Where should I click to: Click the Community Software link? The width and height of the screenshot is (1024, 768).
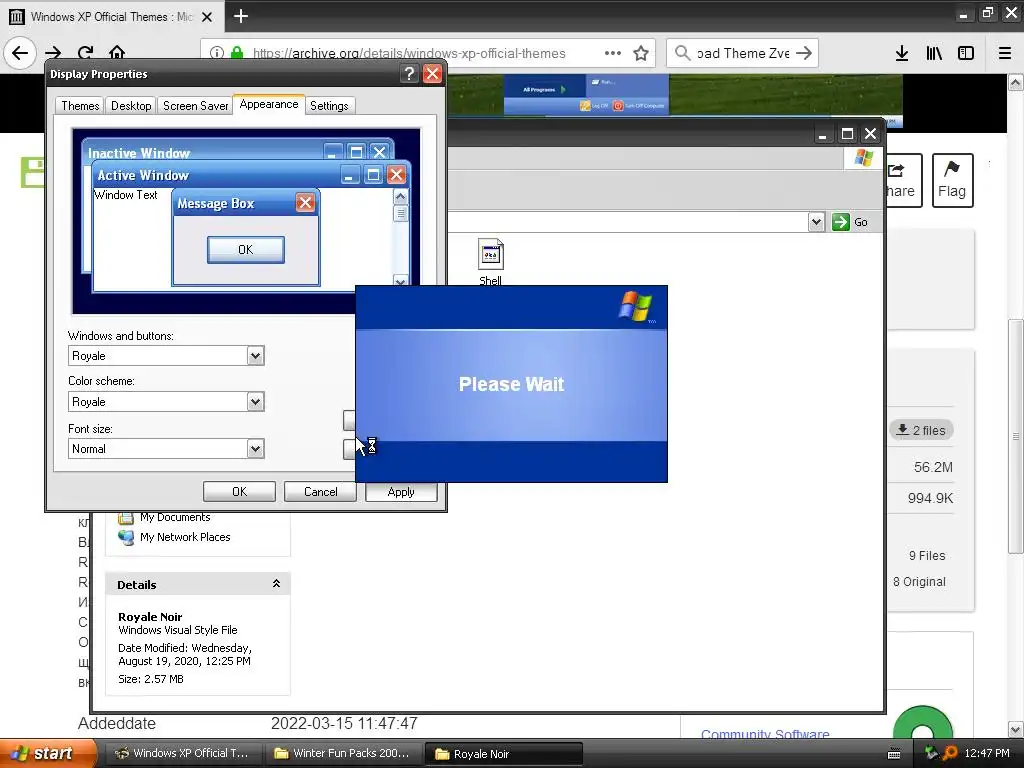tap(765, 734)
